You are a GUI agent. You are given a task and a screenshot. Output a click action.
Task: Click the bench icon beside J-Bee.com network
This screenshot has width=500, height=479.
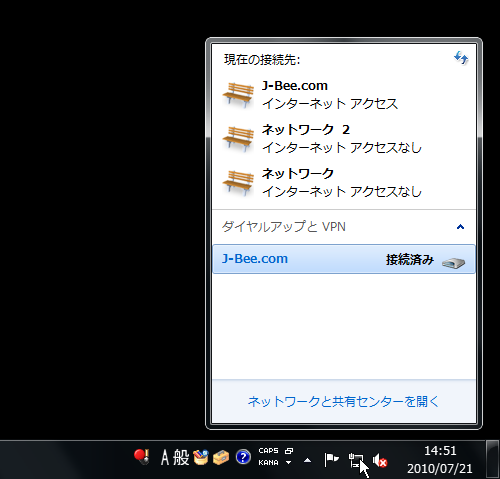pos(238,95)
